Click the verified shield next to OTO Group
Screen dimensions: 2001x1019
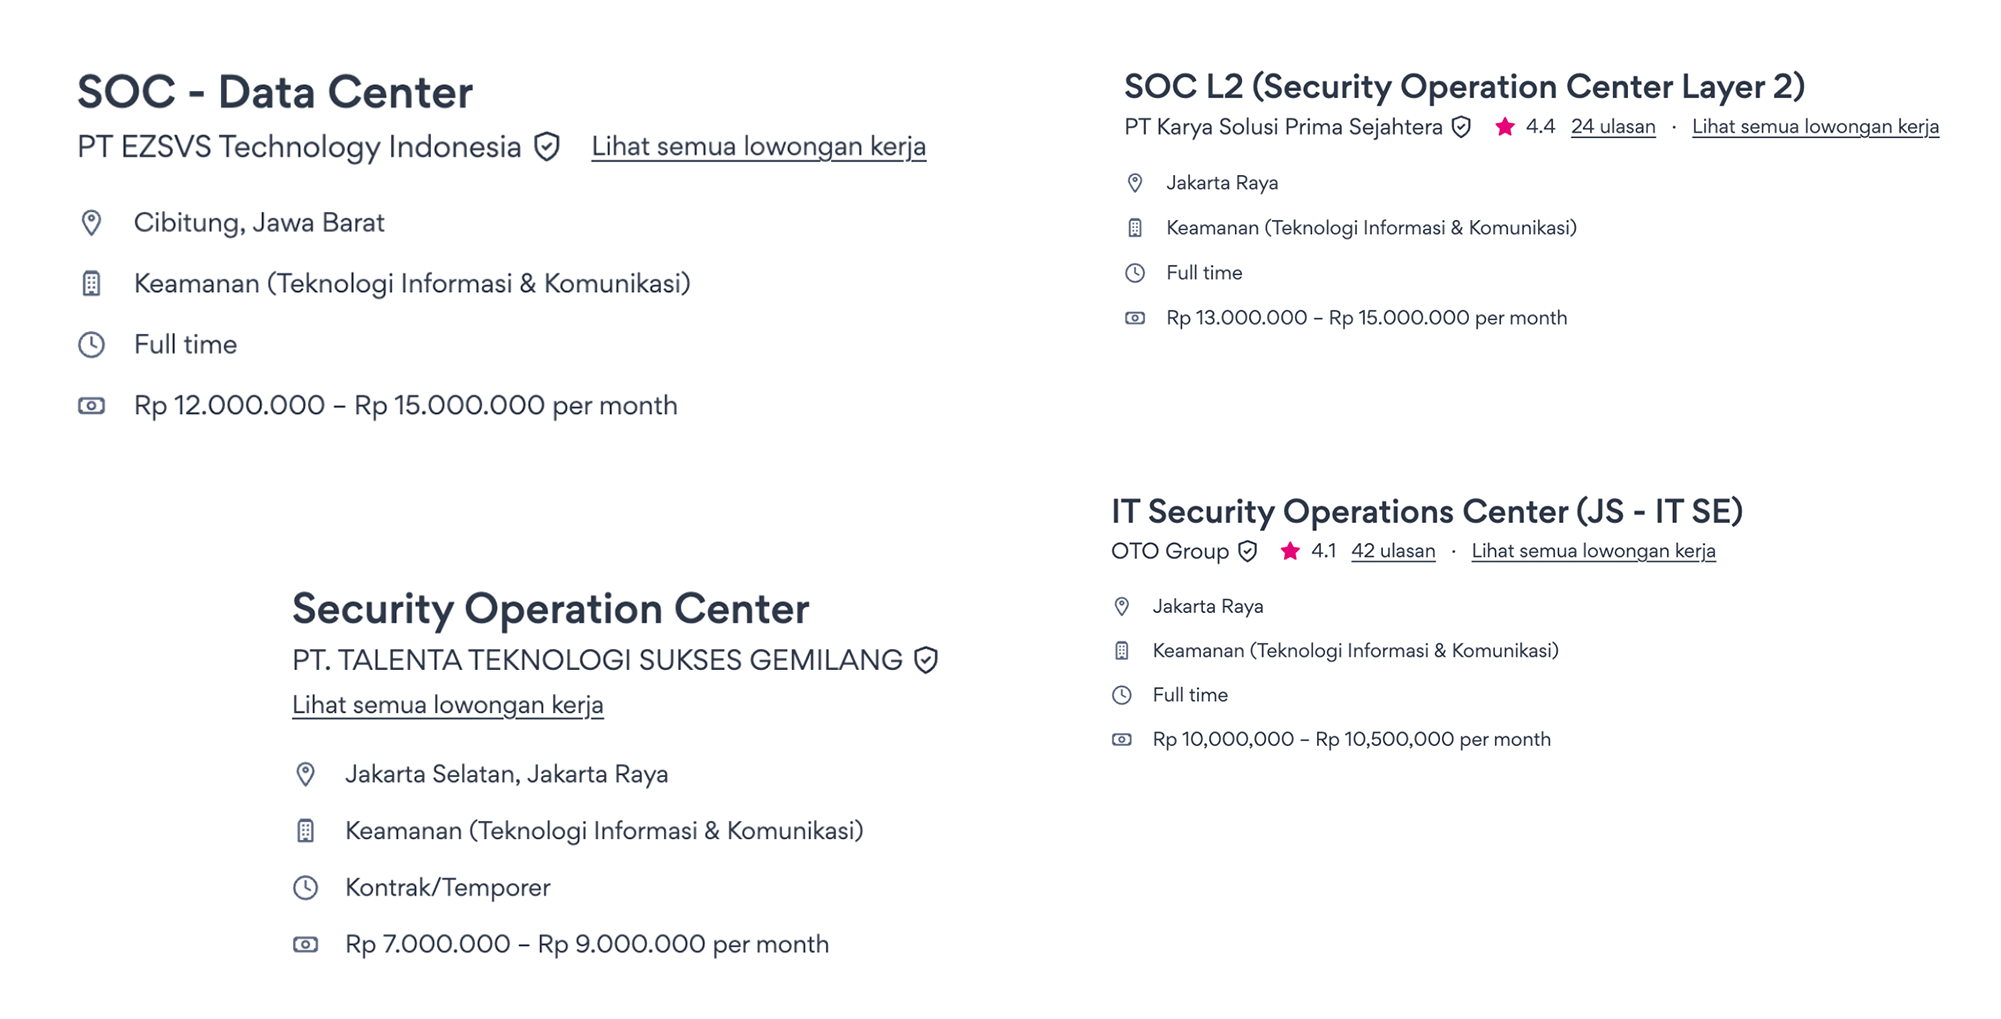[x=1246, y=550]
